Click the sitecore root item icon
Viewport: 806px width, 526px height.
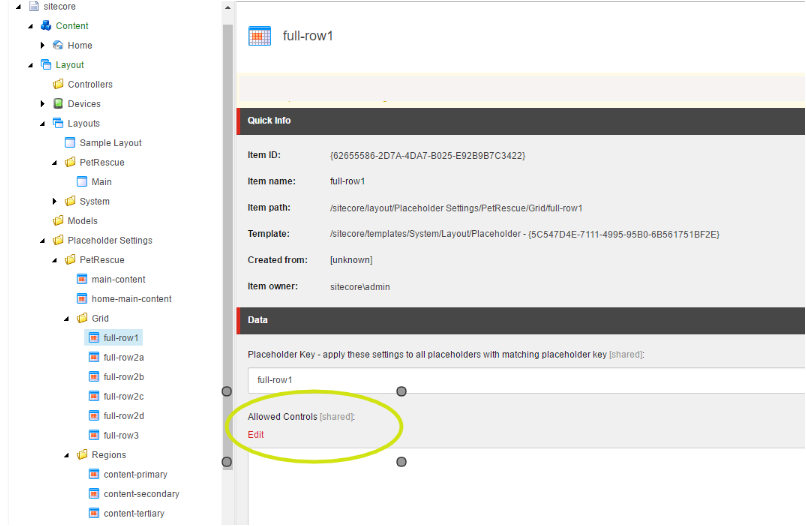pyautogui.click(x=34, y=6)
